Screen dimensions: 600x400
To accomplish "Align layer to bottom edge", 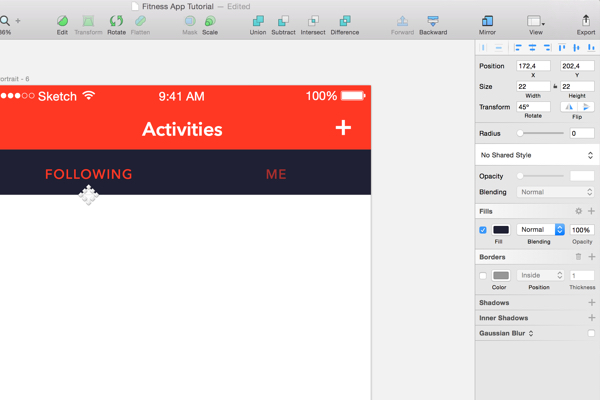I will tap(591, 47).
